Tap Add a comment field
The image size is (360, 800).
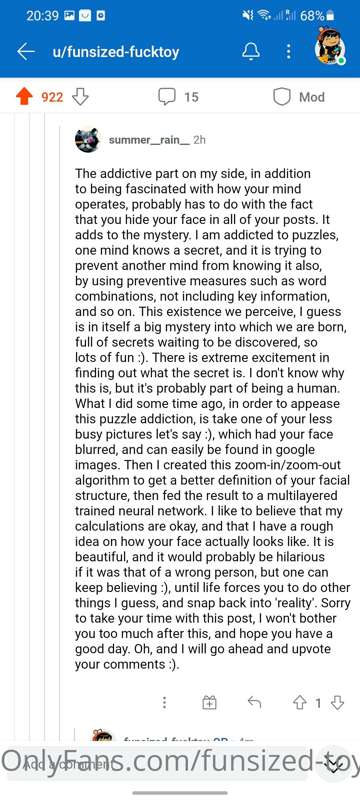tap(158, 765)
